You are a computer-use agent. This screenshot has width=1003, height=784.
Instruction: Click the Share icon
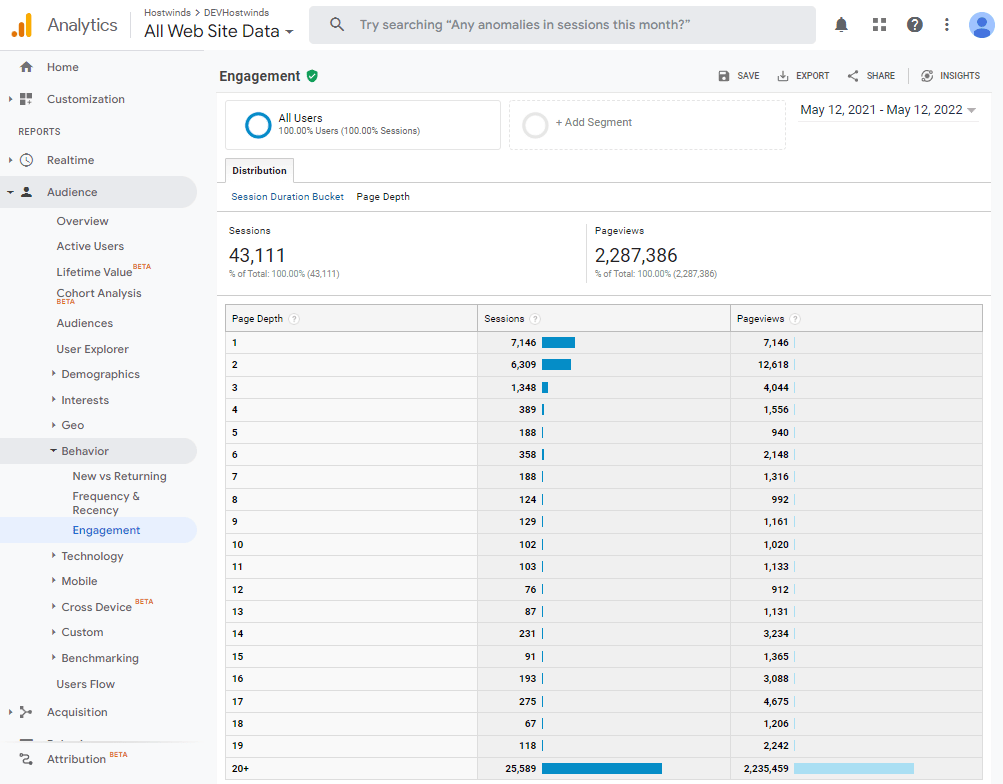pos(853,76)
